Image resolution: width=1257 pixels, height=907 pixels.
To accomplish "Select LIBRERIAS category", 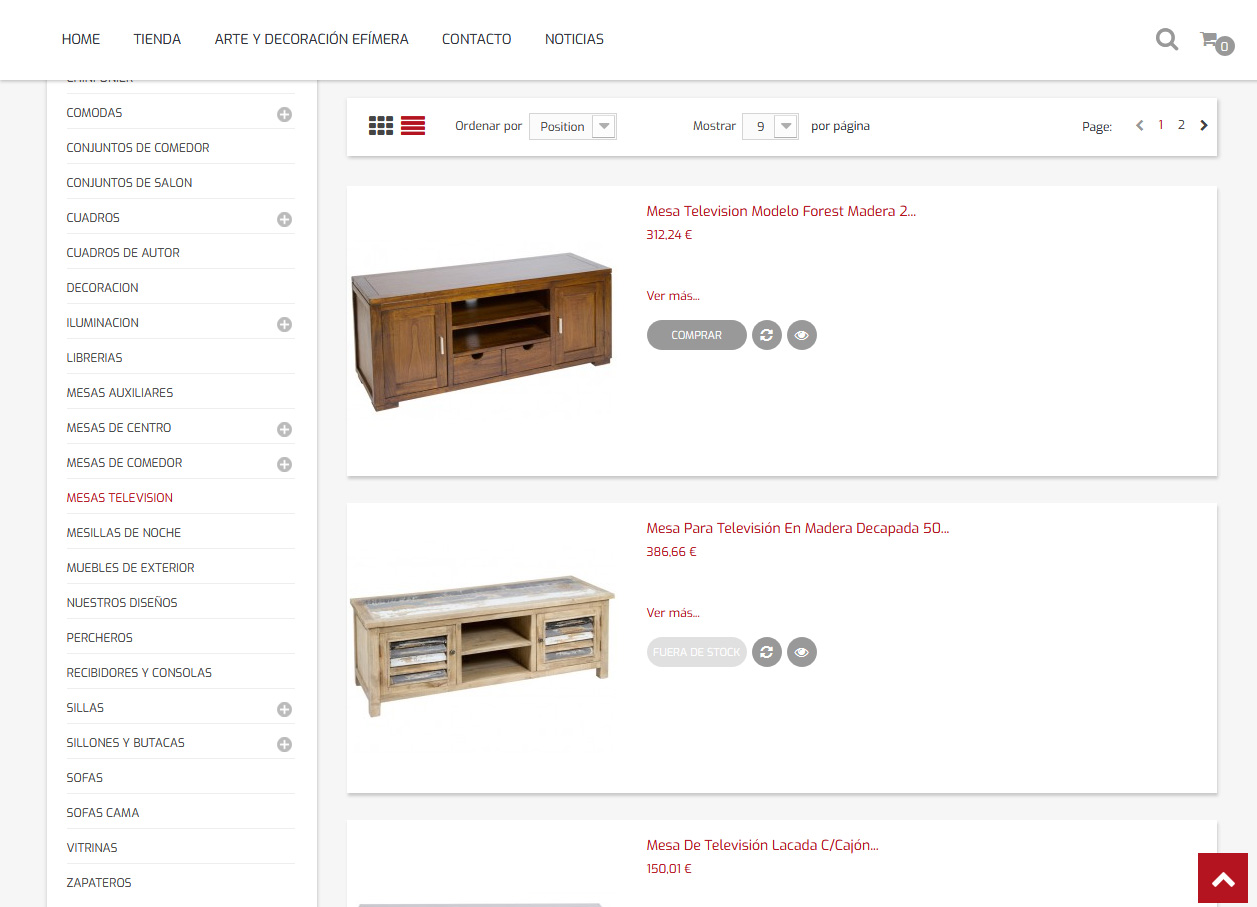I will coord(94,358).
